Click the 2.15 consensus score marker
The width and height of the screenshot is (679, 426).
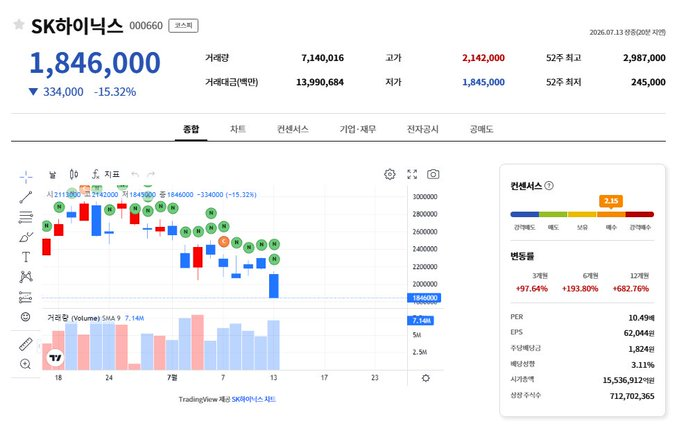pyautogui.click(x=611, y=201)
